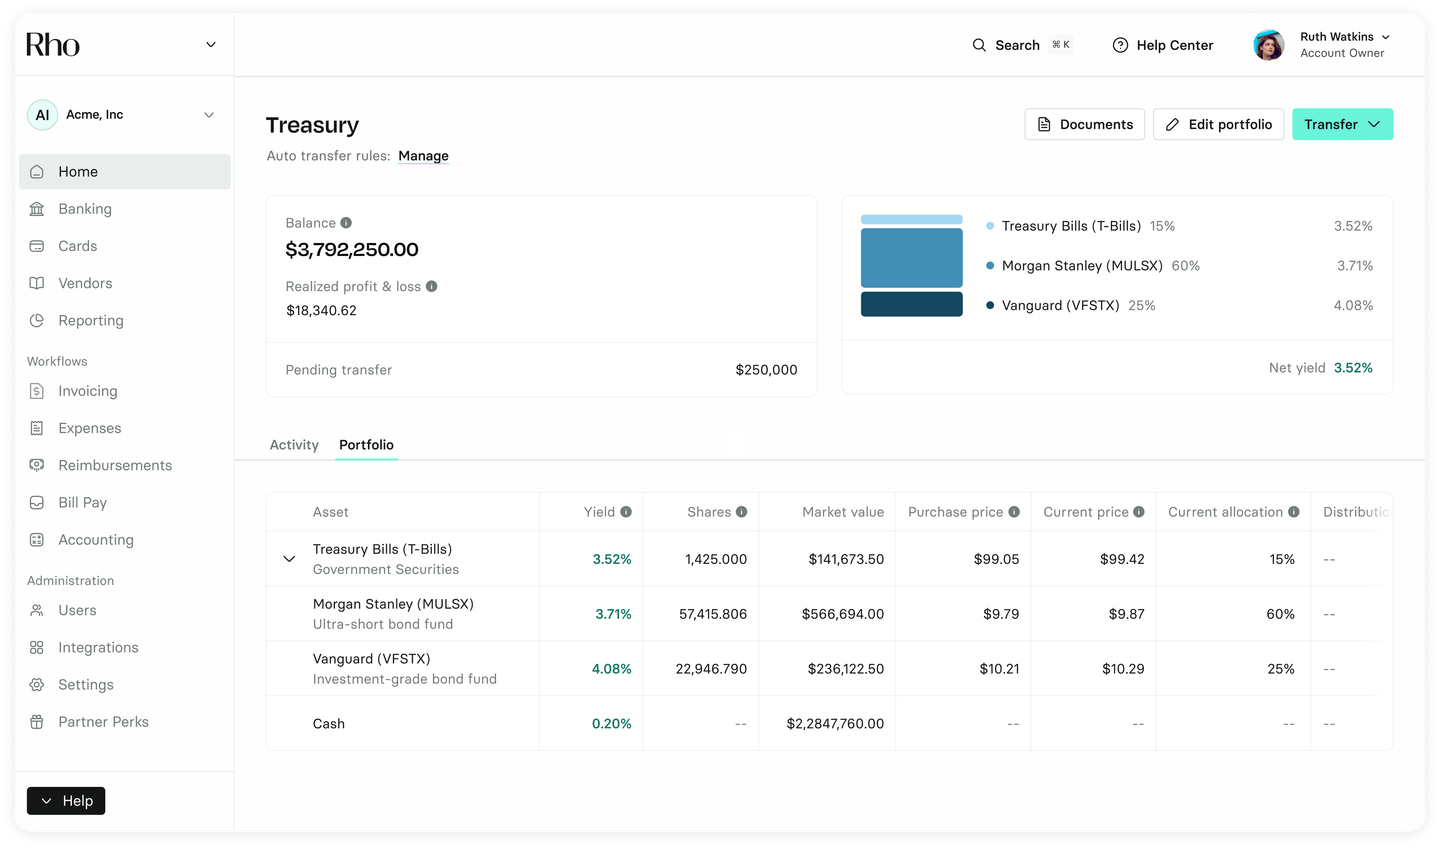
Task: Click info icon beside Current price header
Action: pyautogui.click(x=1139, y=512)
